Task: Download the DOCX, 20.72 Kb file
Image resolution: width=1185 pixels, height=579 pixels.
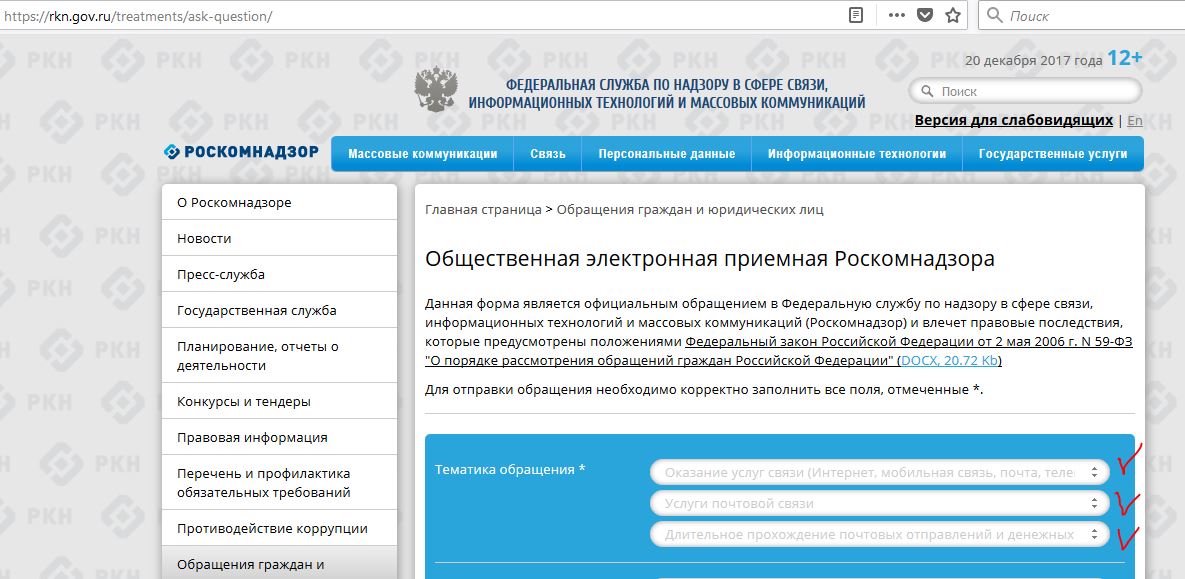Action: pos(949,361)
